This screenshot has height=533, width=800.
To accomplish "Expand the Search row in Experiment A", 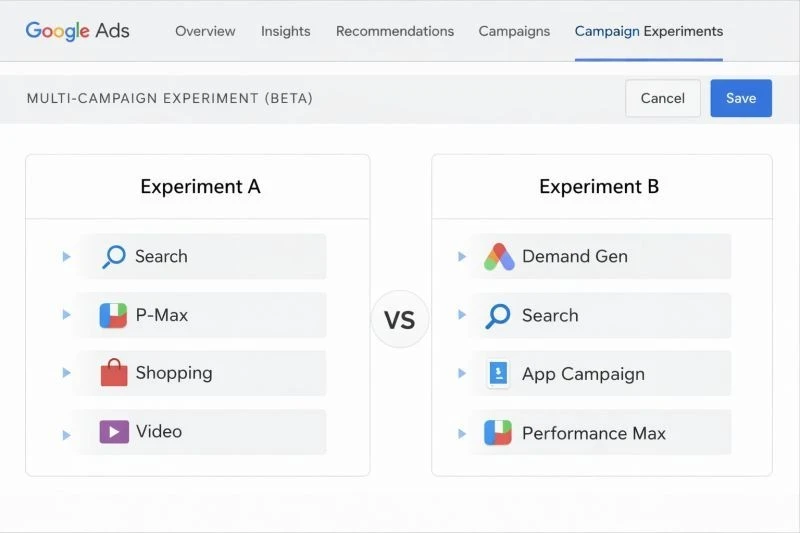I will tap(67, 257).
